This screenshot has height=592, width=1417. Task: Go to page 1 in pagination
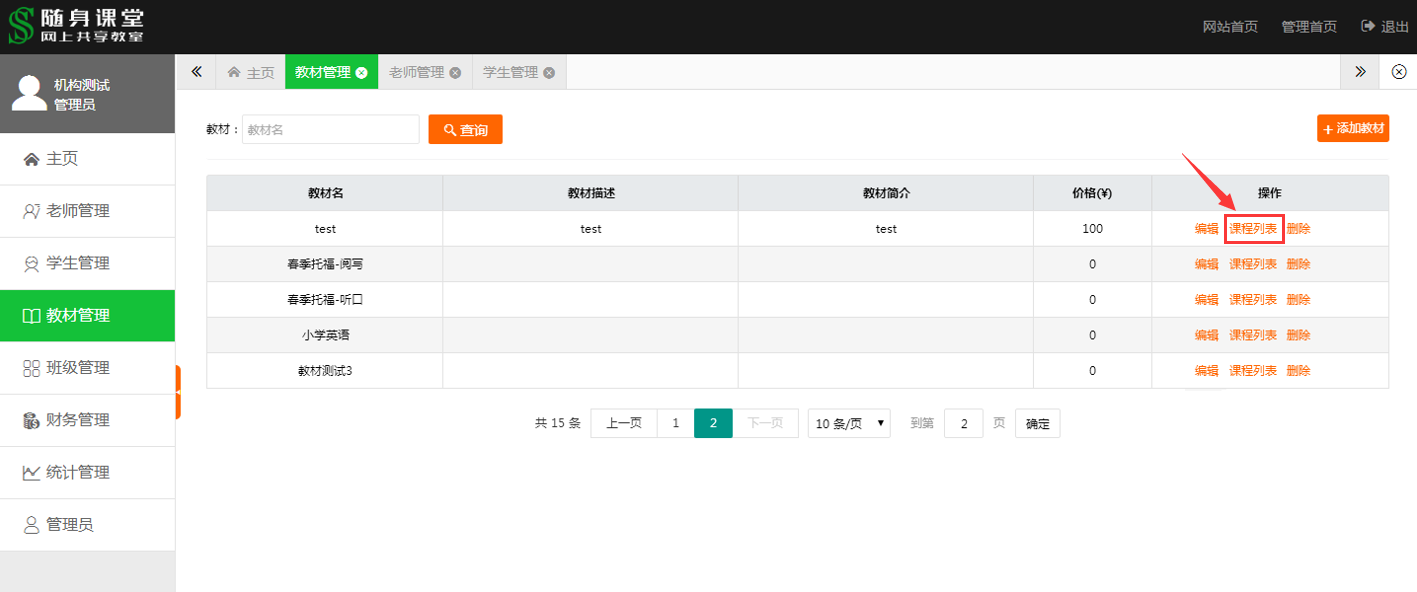[675, 423]
